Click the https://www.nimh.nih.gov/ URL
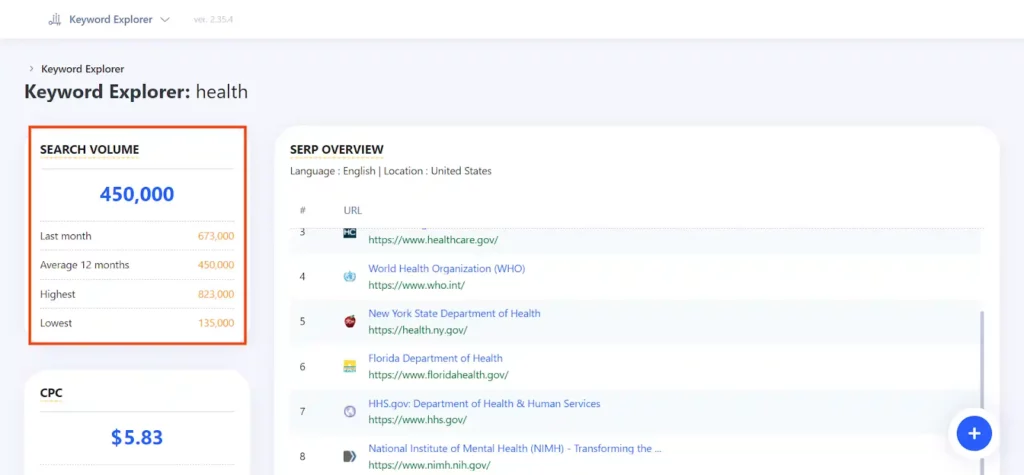The width and height of the screenshot is (1024, 475). (x=427, y=465)
